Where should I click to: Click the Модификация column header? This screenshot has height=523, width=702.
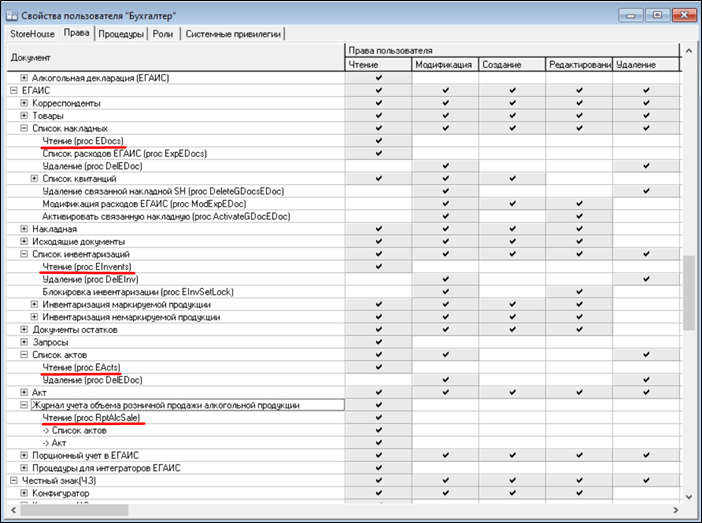click(444, 65)
